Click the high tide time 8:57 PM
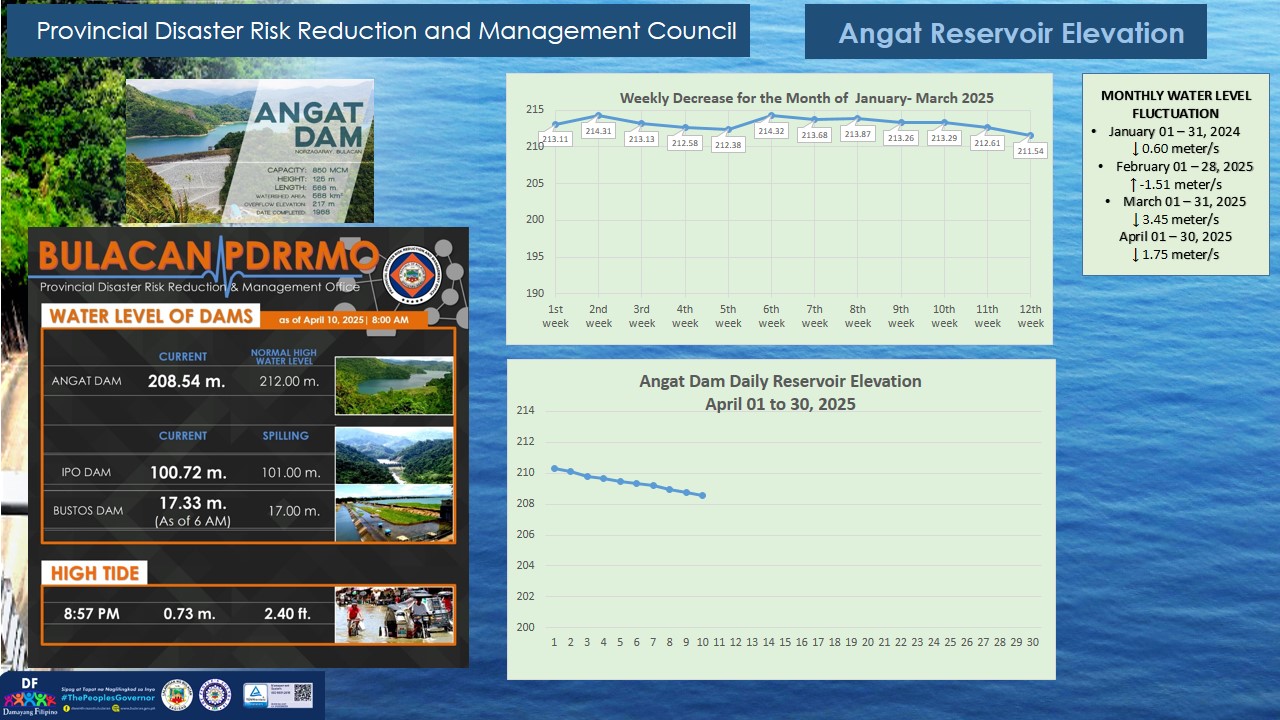The width and height of the screenshot is (1280, 720). (x=91, y=613)
